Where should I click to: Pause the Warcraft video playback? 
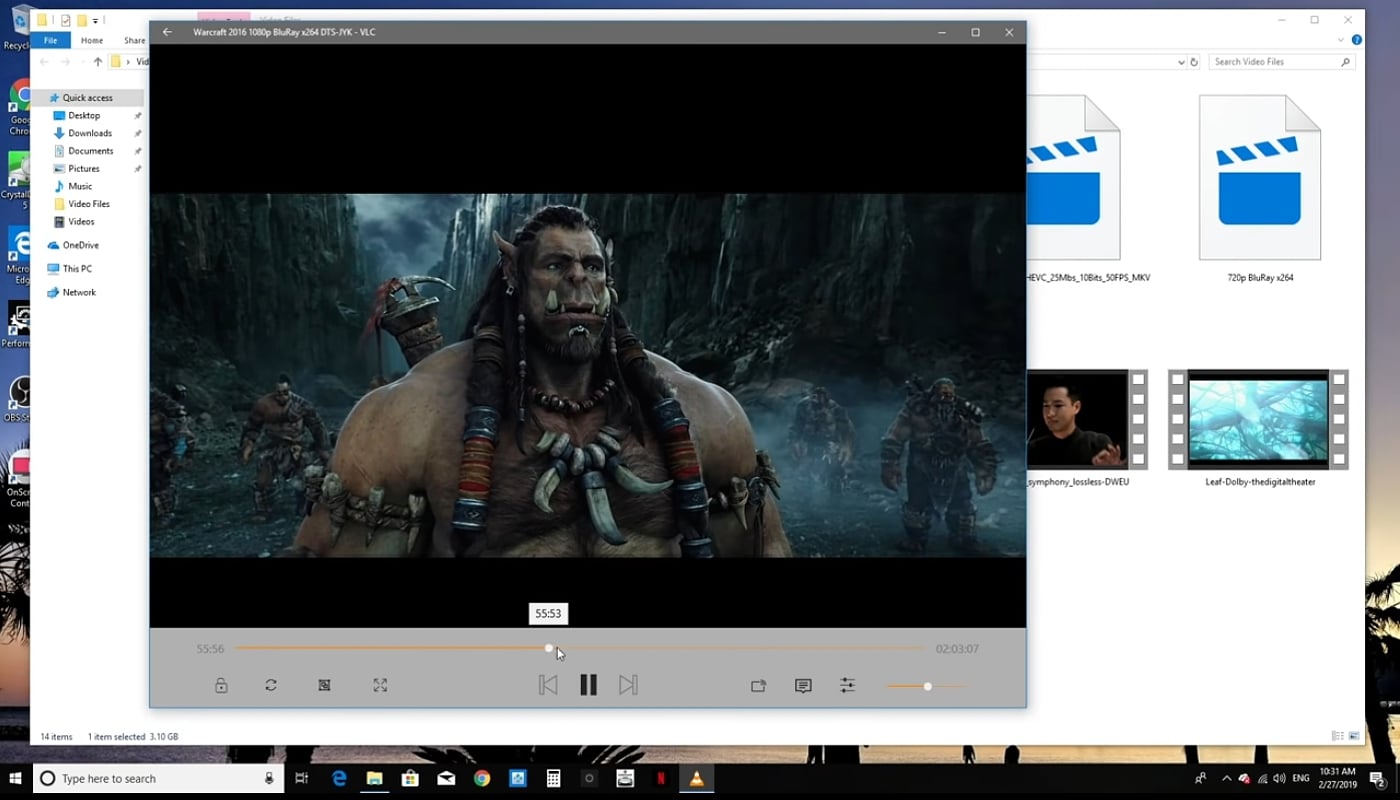(x=588, y=685)
